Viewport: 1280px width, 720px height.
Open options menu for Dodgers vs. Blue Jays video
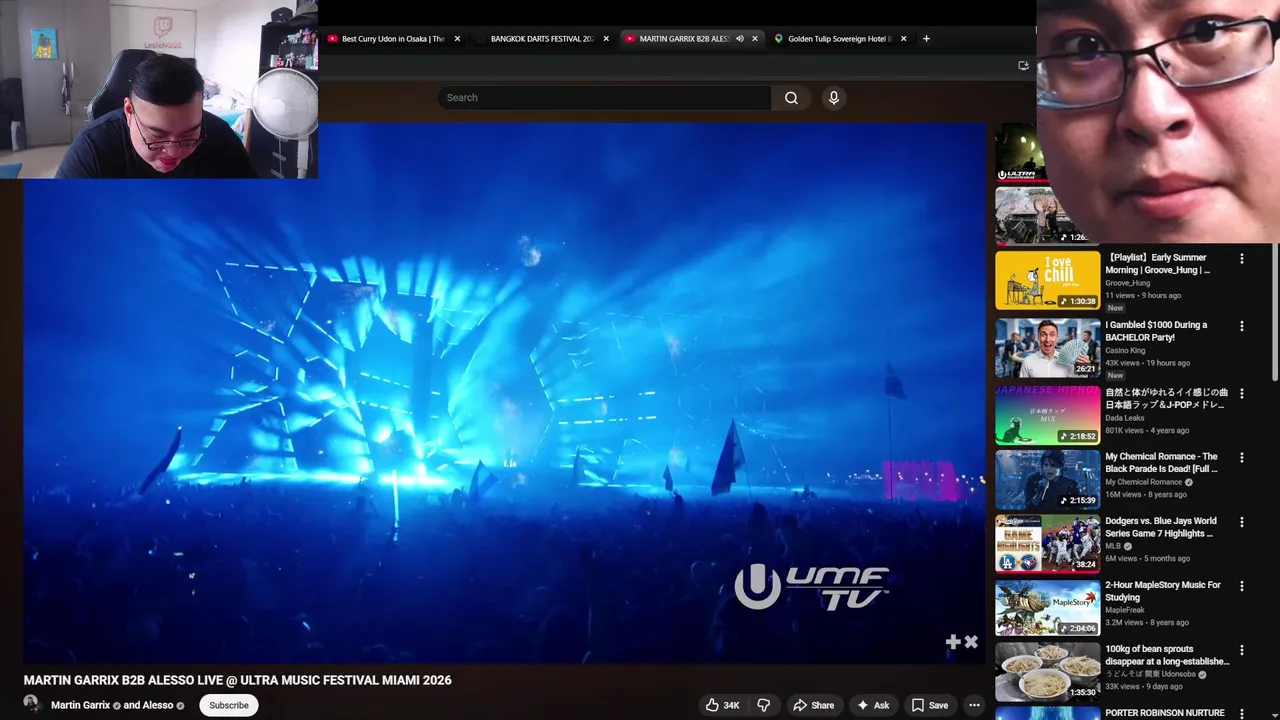pos(1242,522)
